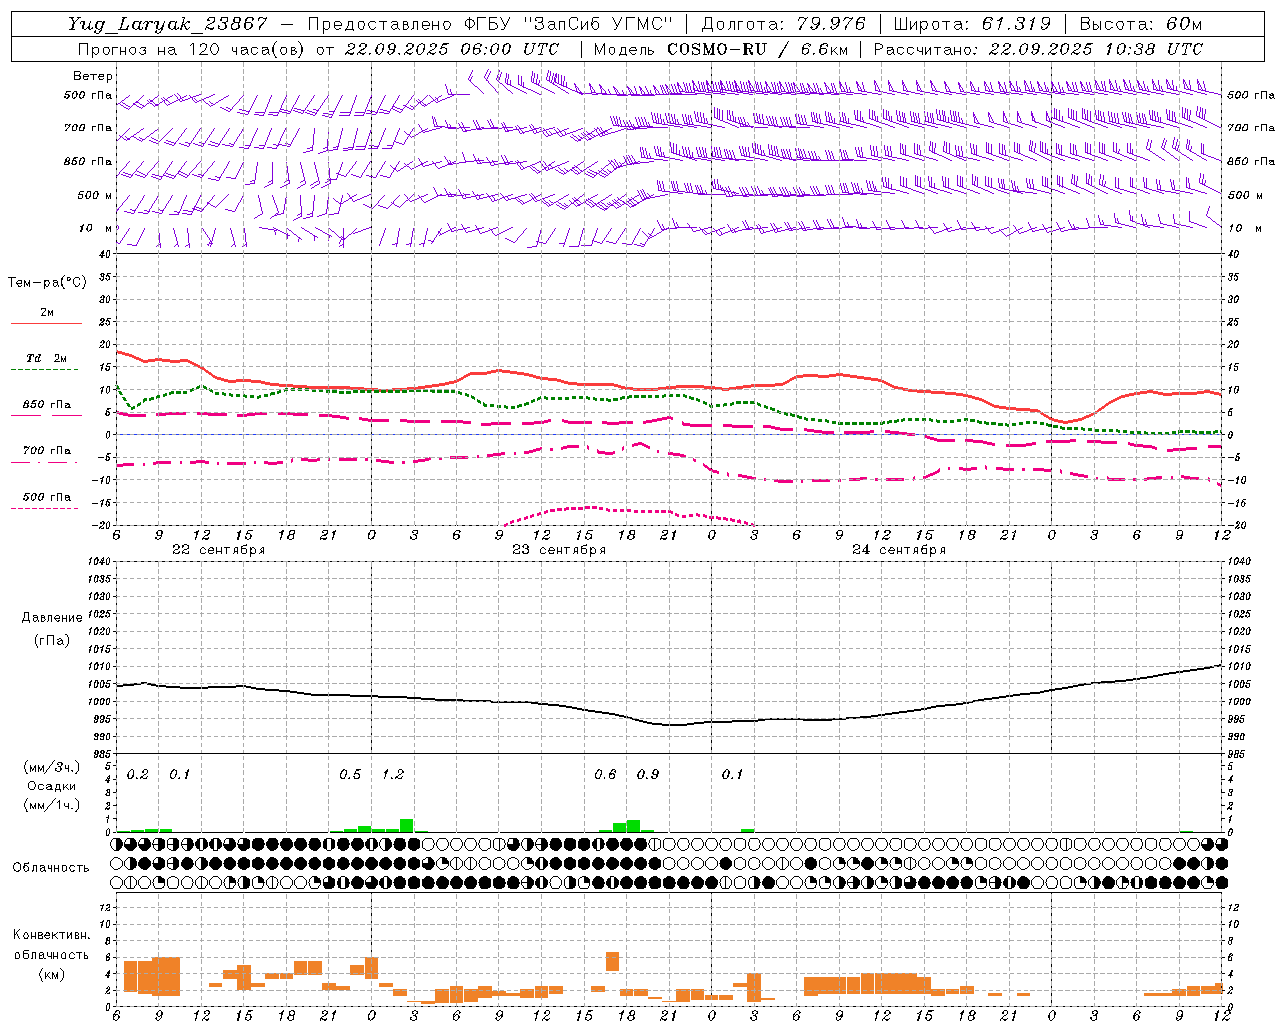Screen dimensions: 1280x1024
Task: Click the Ветер panel label
Action: (92, 76)
